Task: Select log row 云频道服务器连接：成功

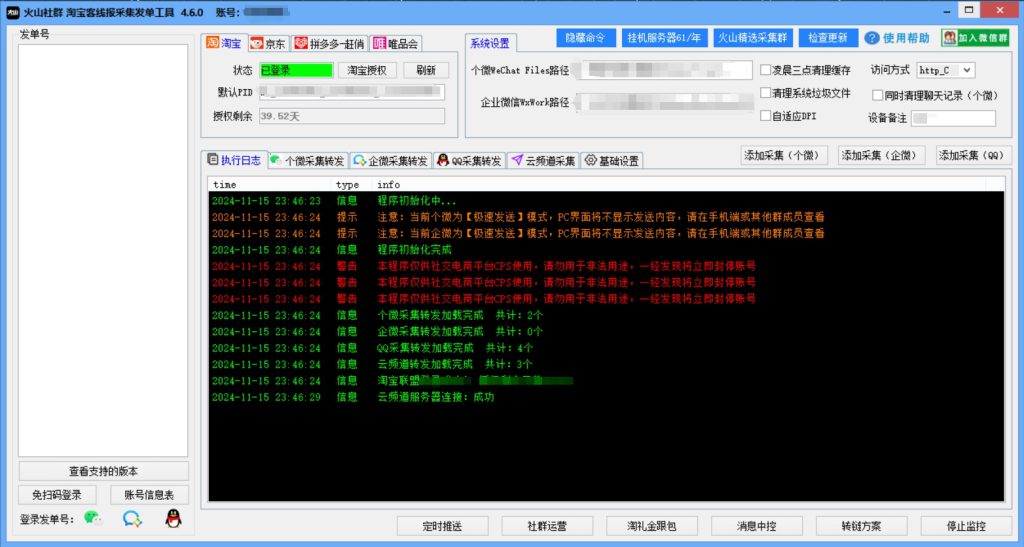Action: 606,397
